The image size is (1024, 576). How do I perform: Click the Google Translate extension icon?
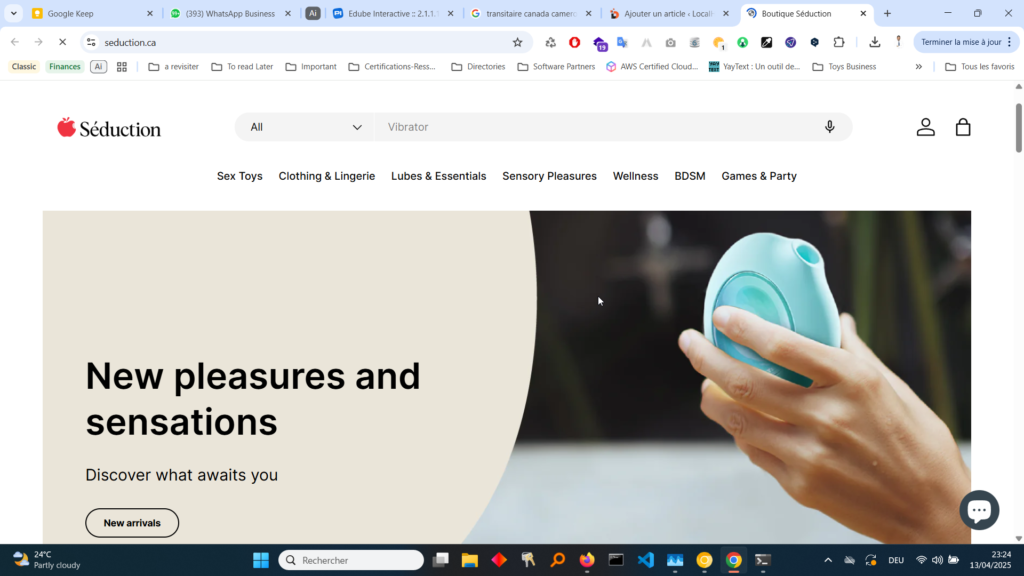[622, 42]
